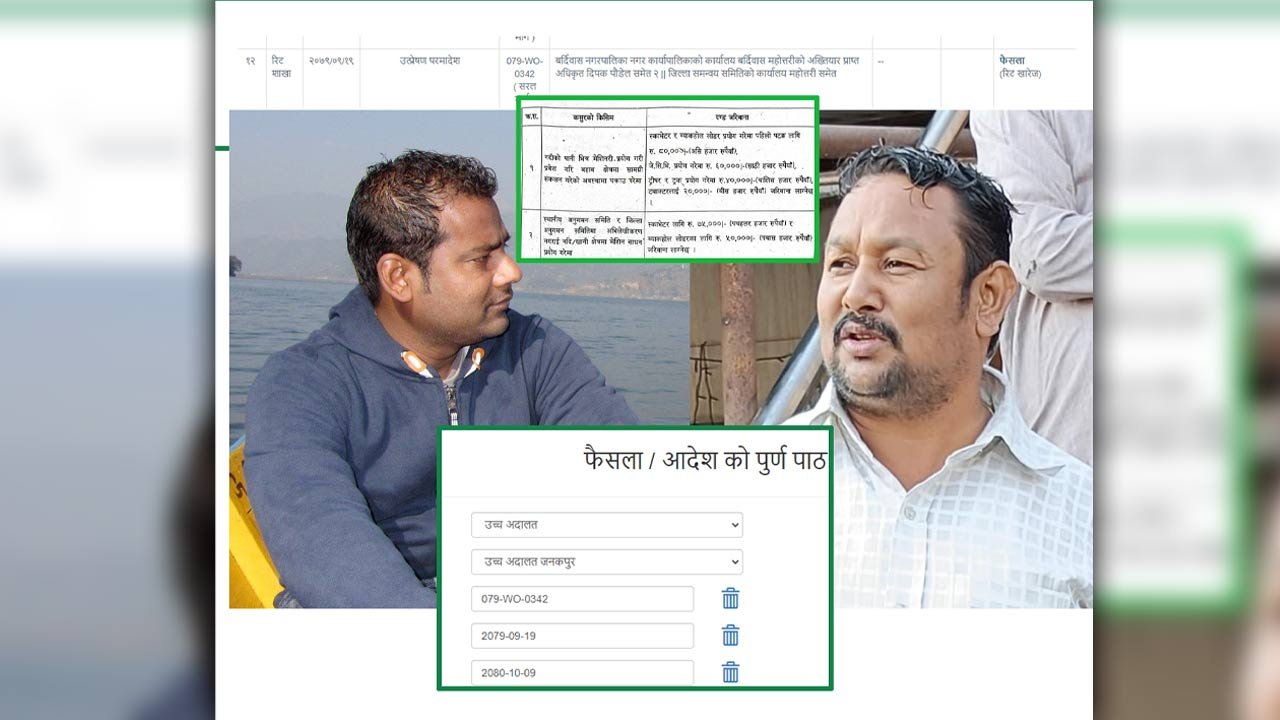Click the उत्प्रेषण परमादेश case type cell

point(429,61)
